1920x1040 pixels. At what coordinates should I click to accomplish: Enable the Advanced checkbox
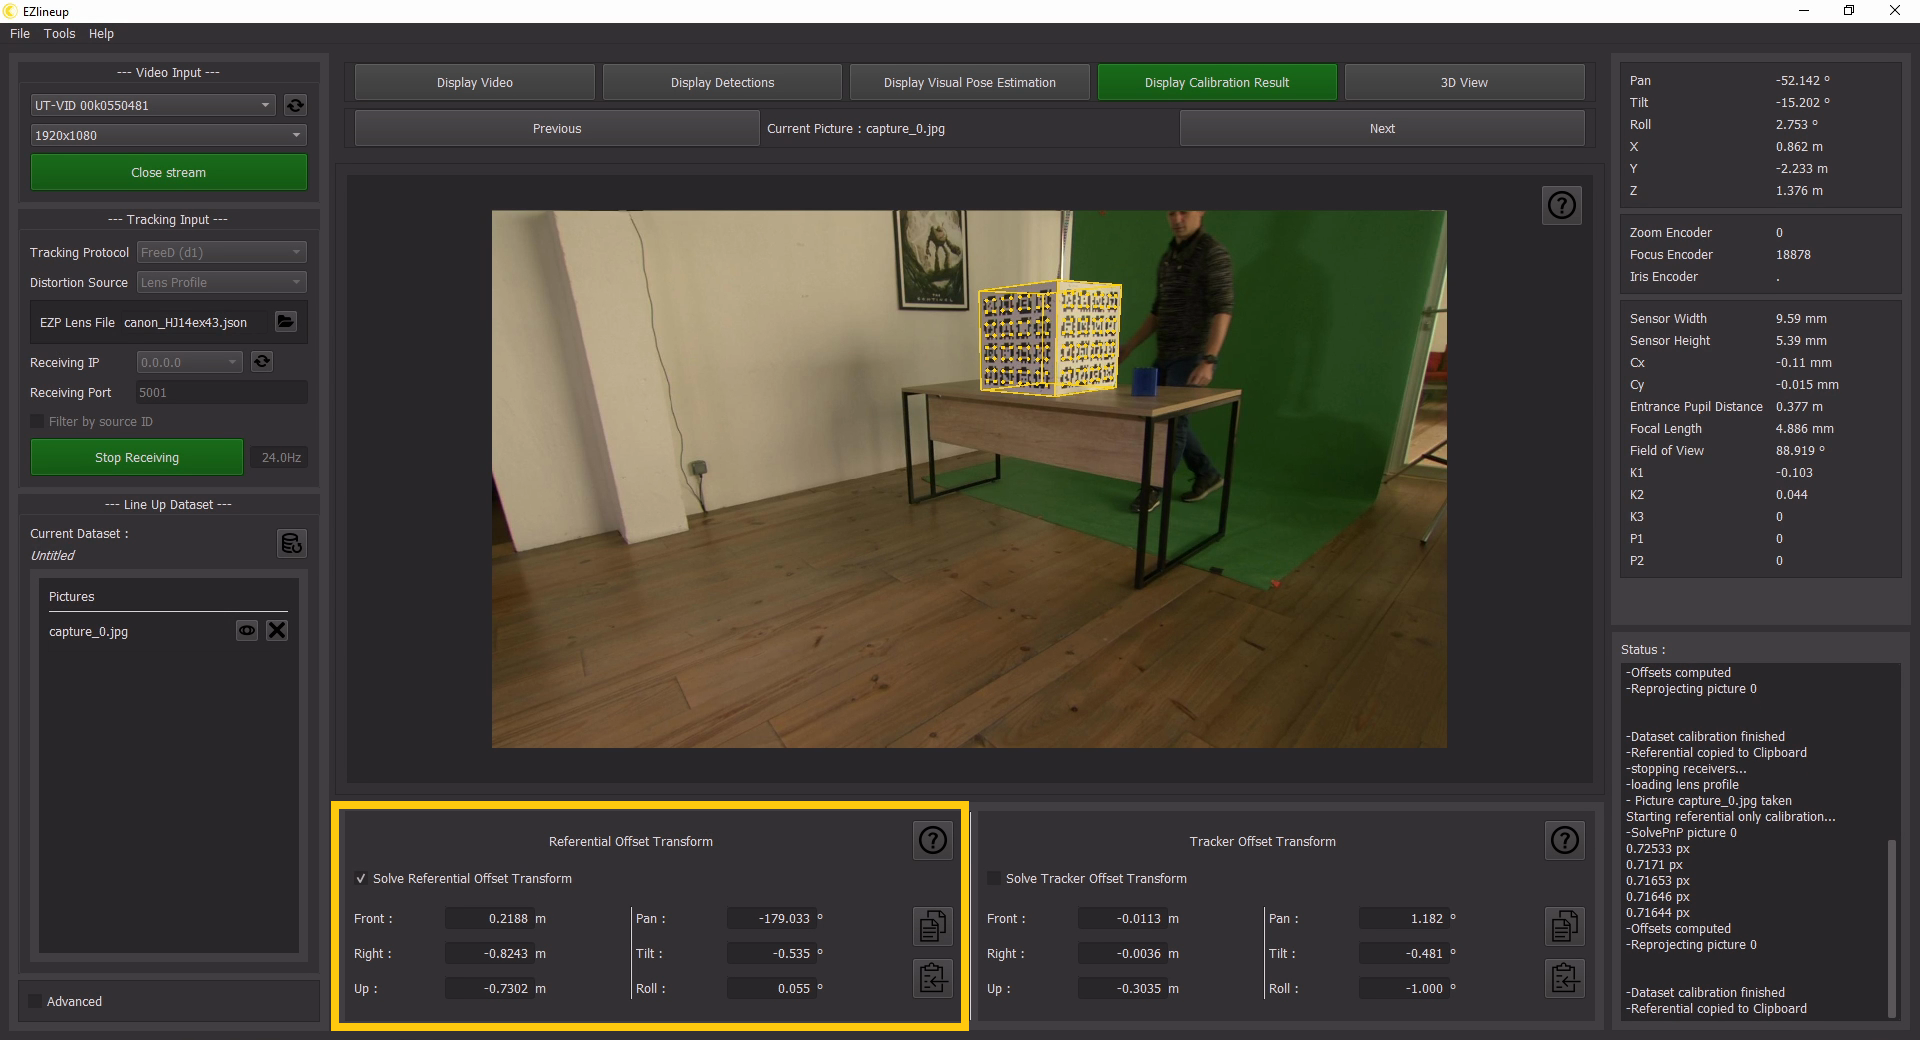click(36, 1001)
